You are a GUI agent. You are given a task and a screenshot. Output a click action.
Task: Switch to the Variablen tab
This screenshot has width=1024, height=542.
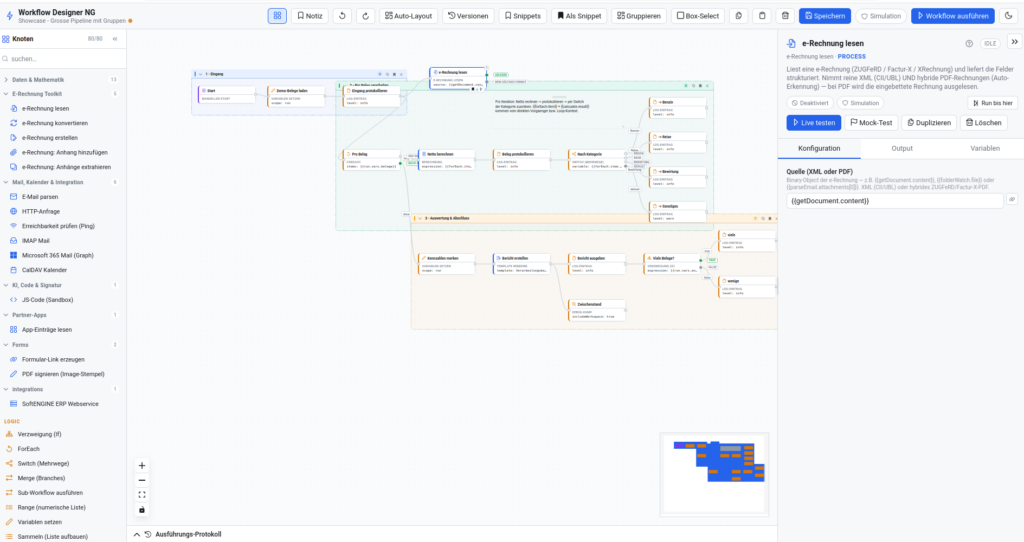coord(984,148)
